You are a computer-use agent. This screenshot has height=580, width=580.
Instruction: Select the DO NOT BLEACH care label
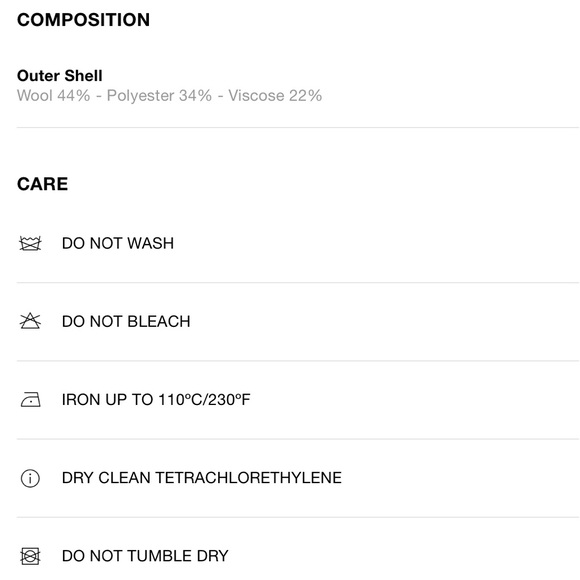pos(126,321)
